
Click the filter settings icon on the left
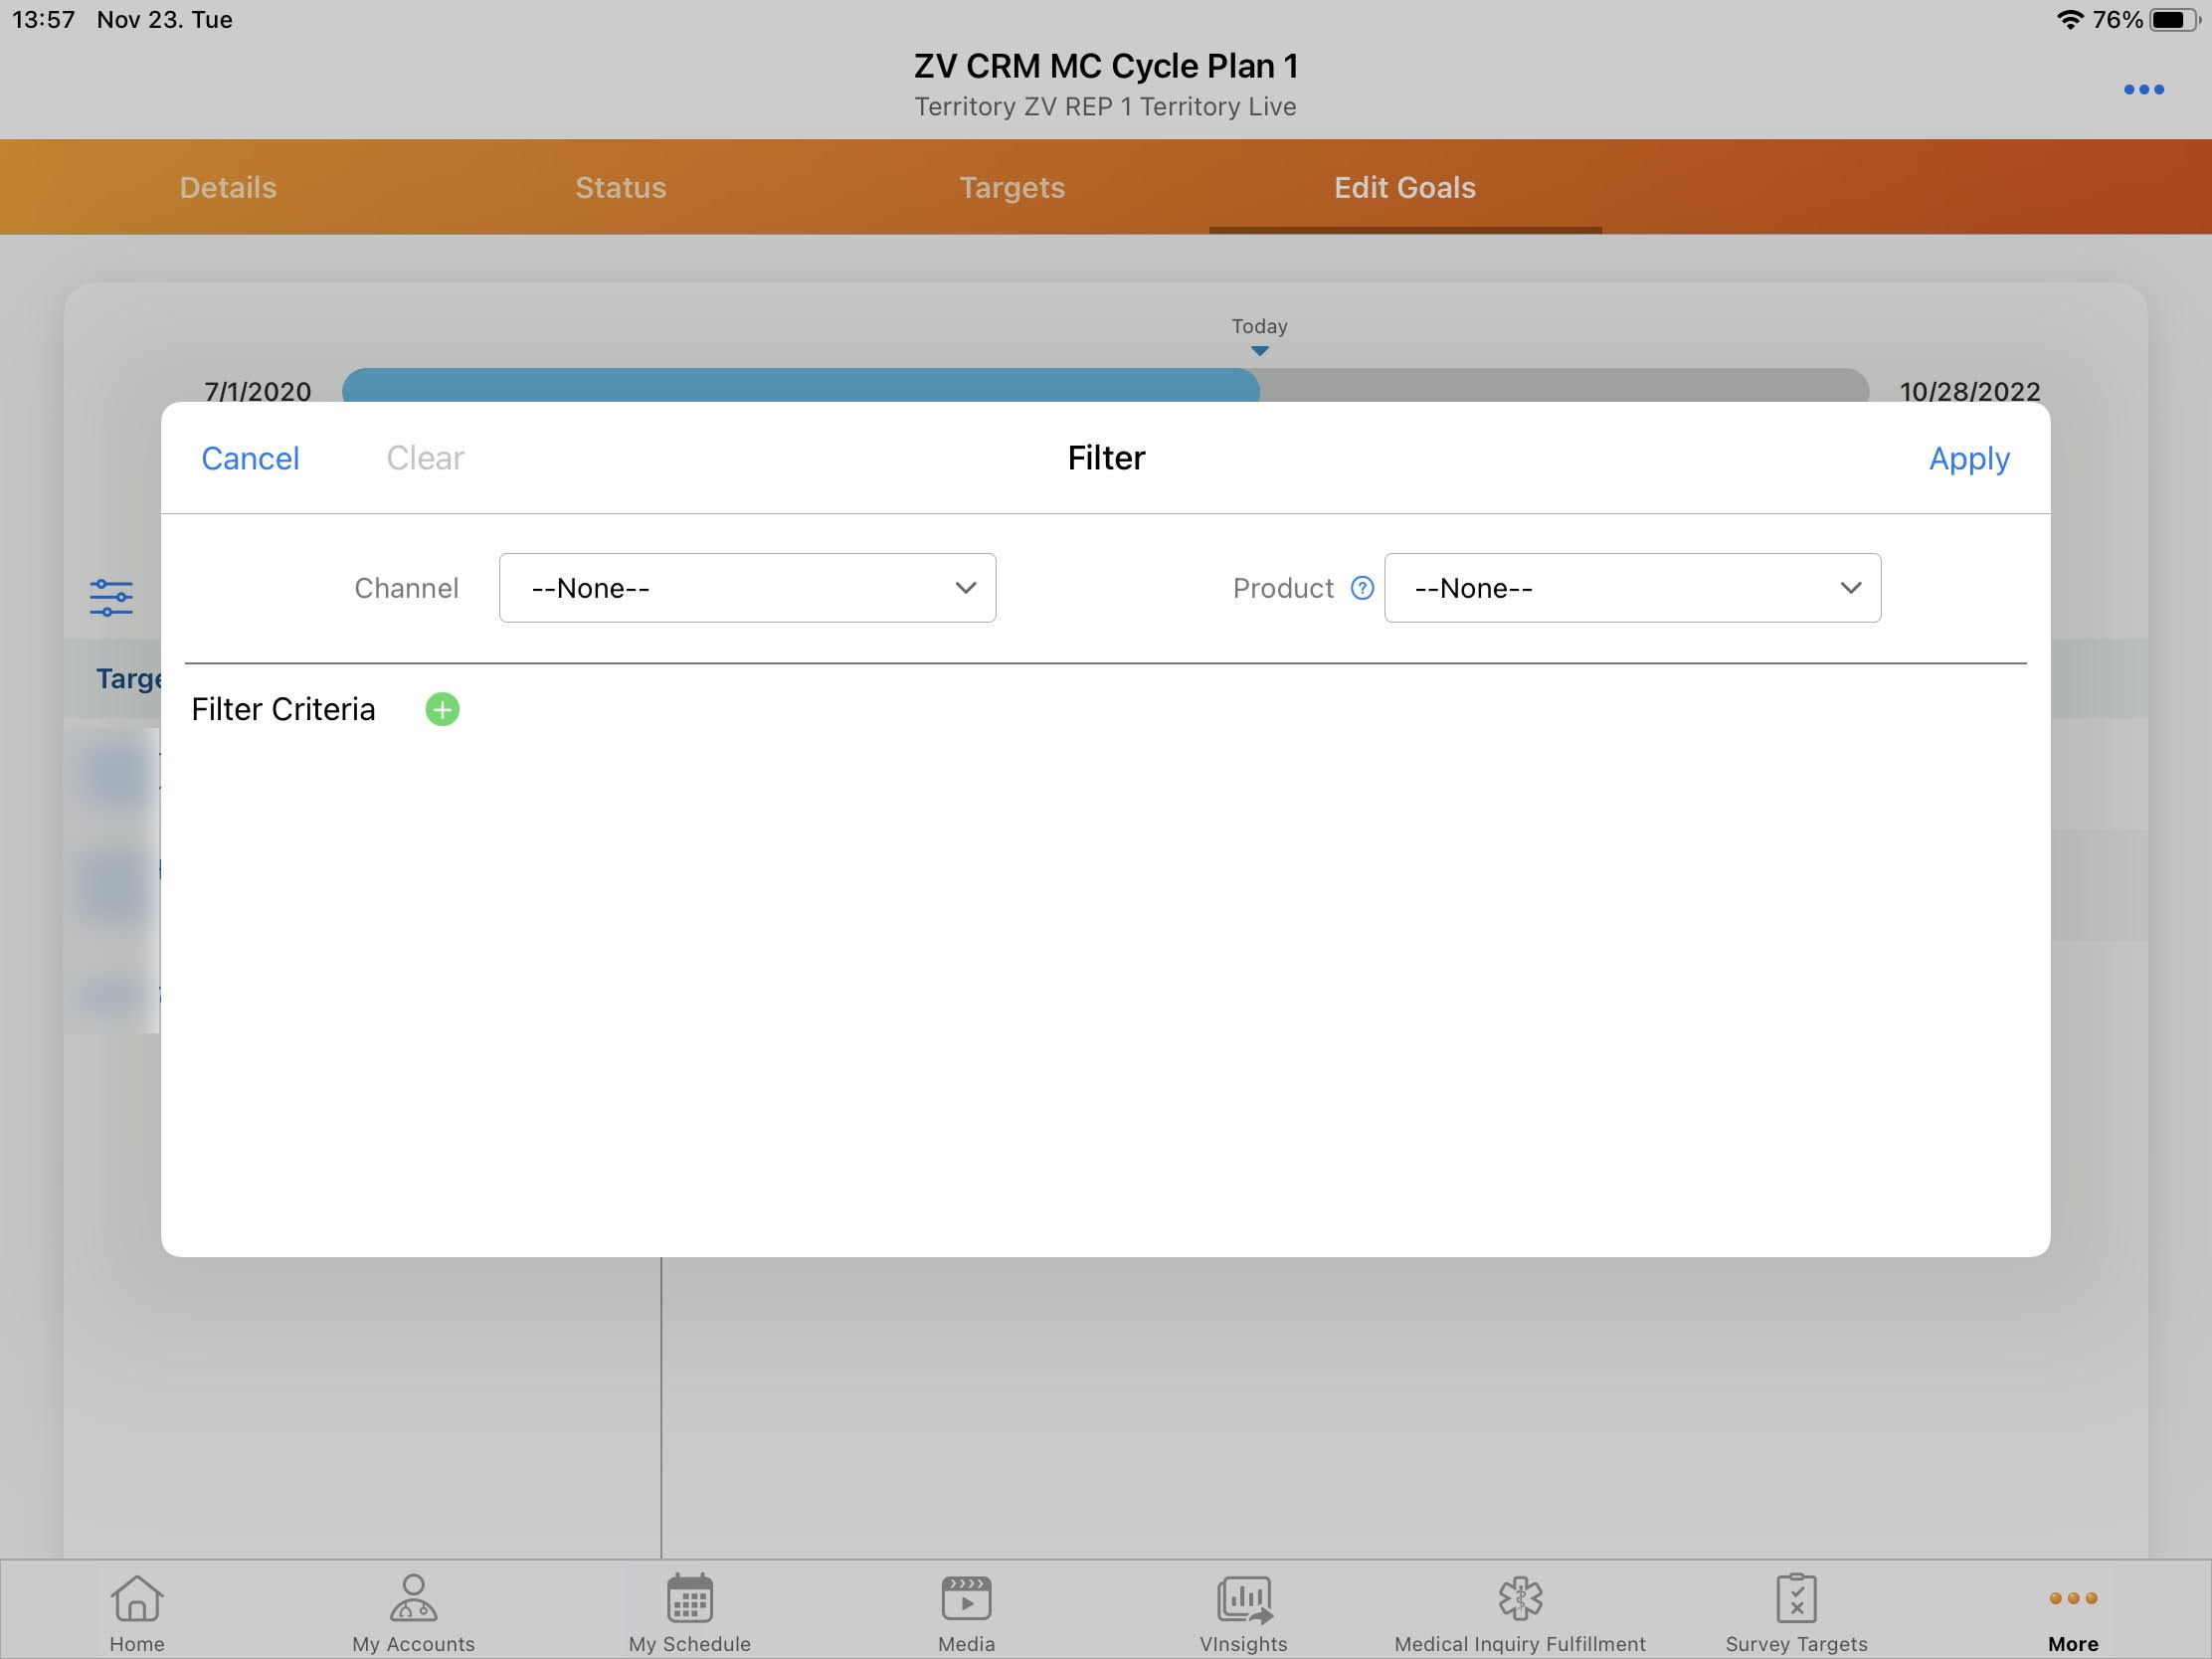110,597
